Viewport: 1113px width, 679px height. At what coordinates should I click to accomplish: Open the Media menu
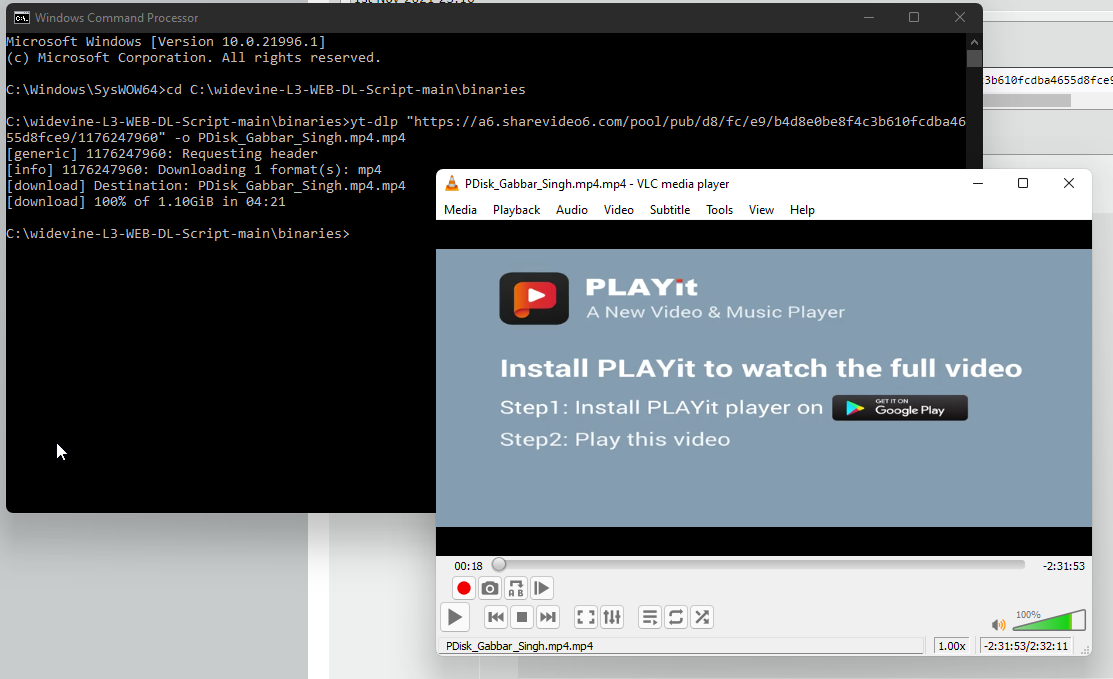(460, 210)
